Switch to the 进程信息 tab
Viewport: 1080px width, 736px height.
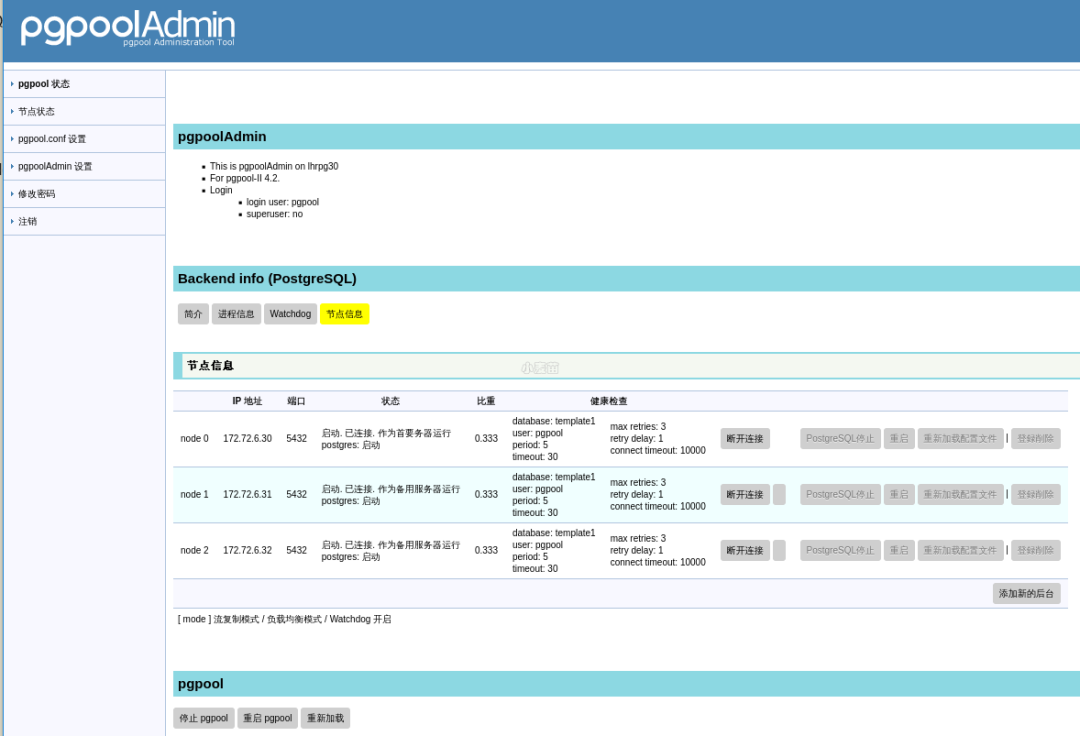236,314
